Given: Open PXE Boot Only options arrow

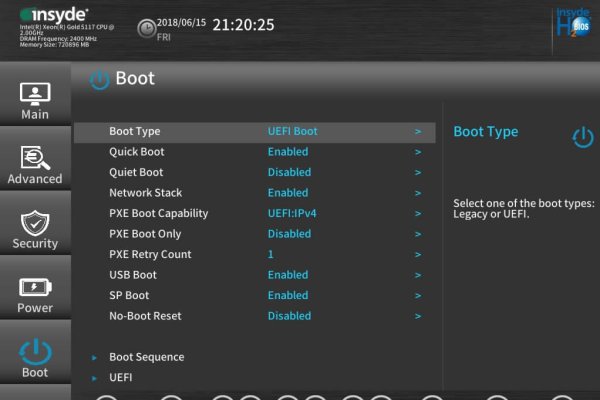Looking at the screenshot, I should point(418,234).
